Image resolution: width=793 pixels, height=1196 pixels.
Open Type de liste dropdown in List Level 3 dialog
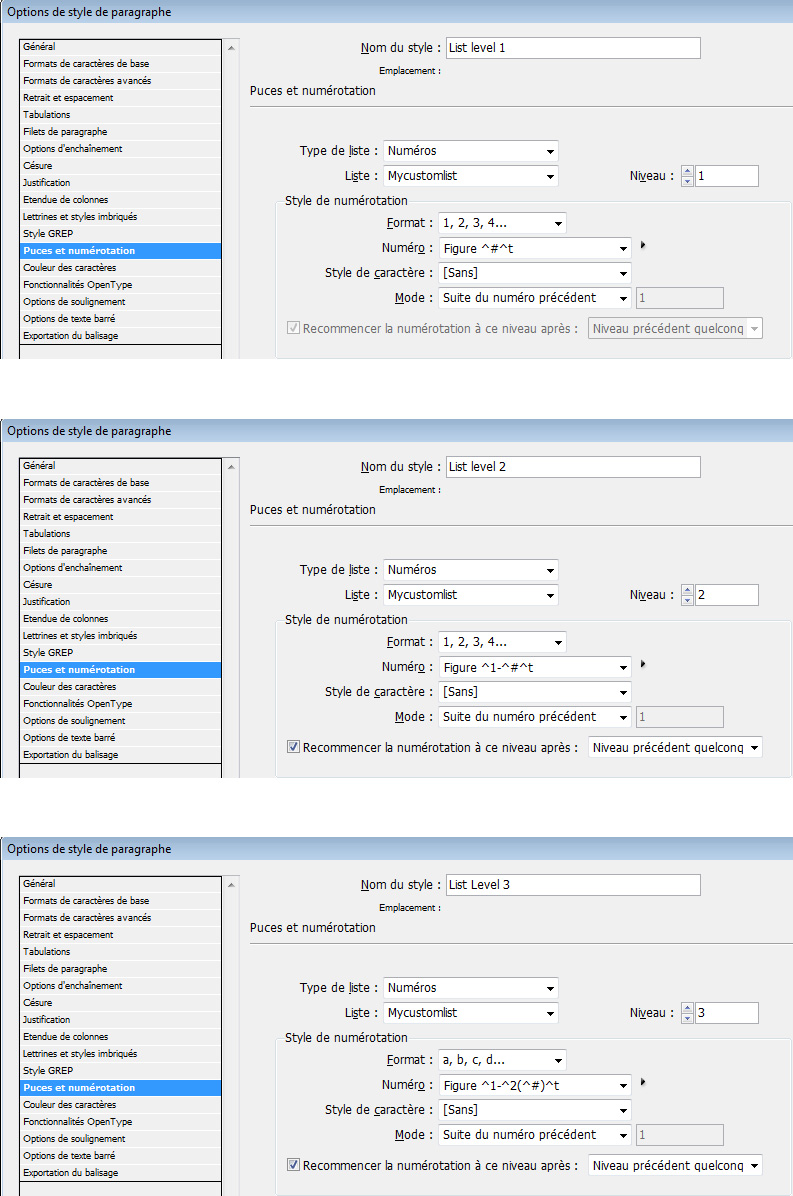click(x=470, y=988)
